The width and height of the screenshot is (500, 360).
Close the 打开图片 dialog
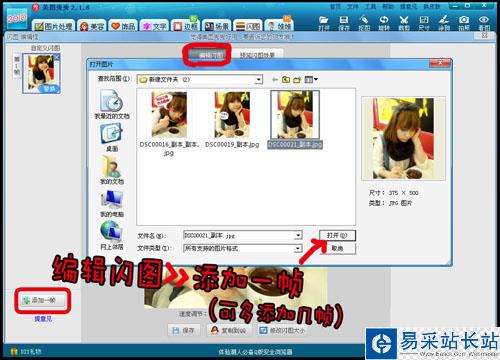click(x=440, y=63)
